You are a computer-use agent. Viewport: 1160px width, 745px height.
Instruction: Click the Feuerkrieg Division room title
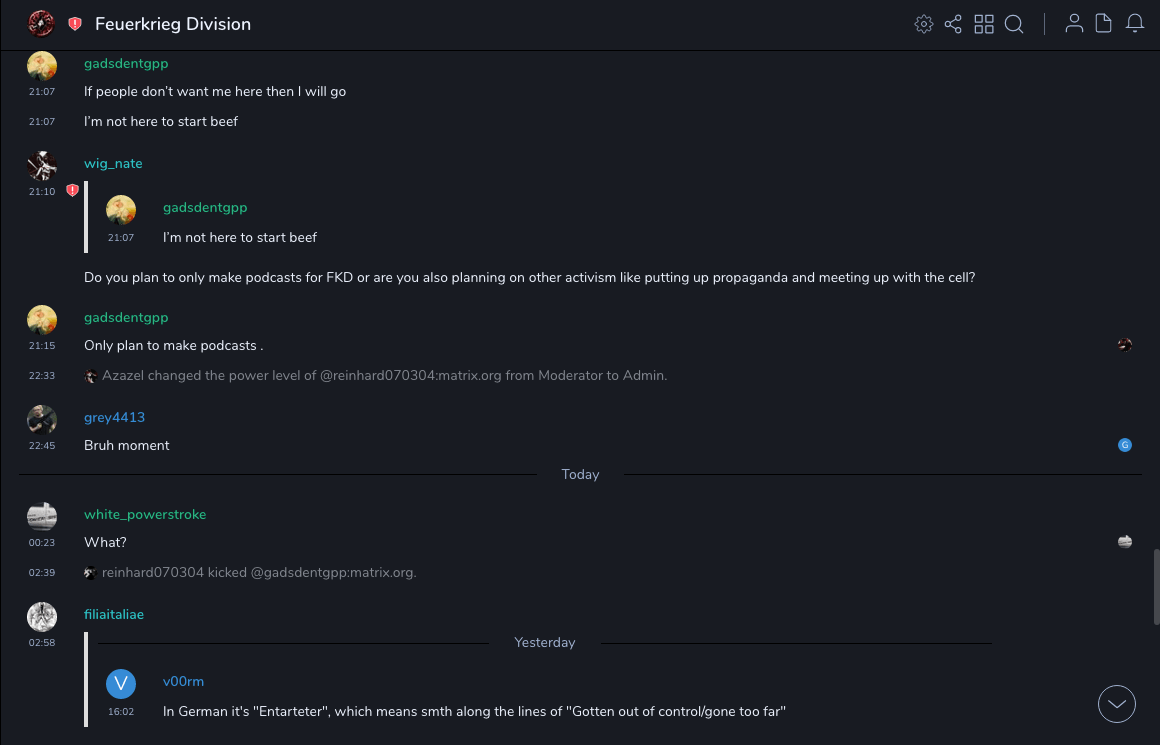[x=173, y=24]
